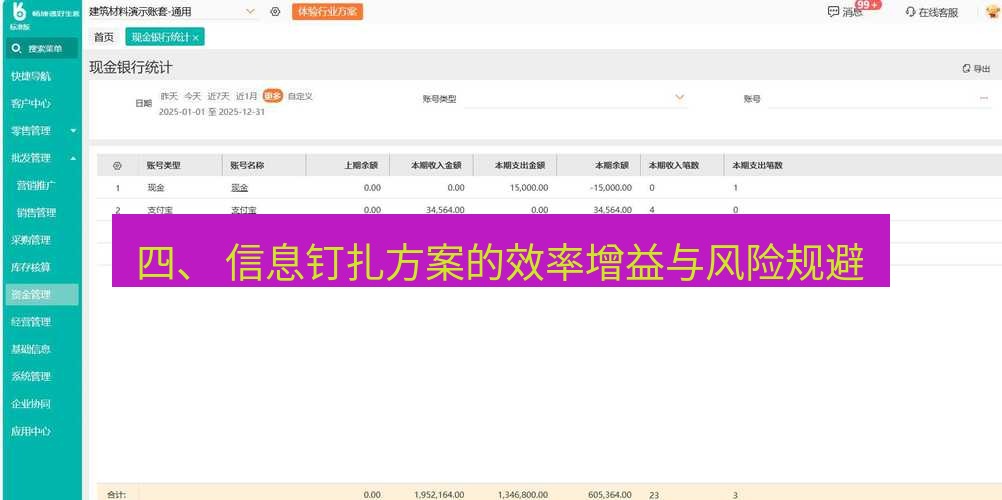Open settings gear next to account selector
Image resolution: width=1002 pixels, height=500 pixels.
point(275,12)
